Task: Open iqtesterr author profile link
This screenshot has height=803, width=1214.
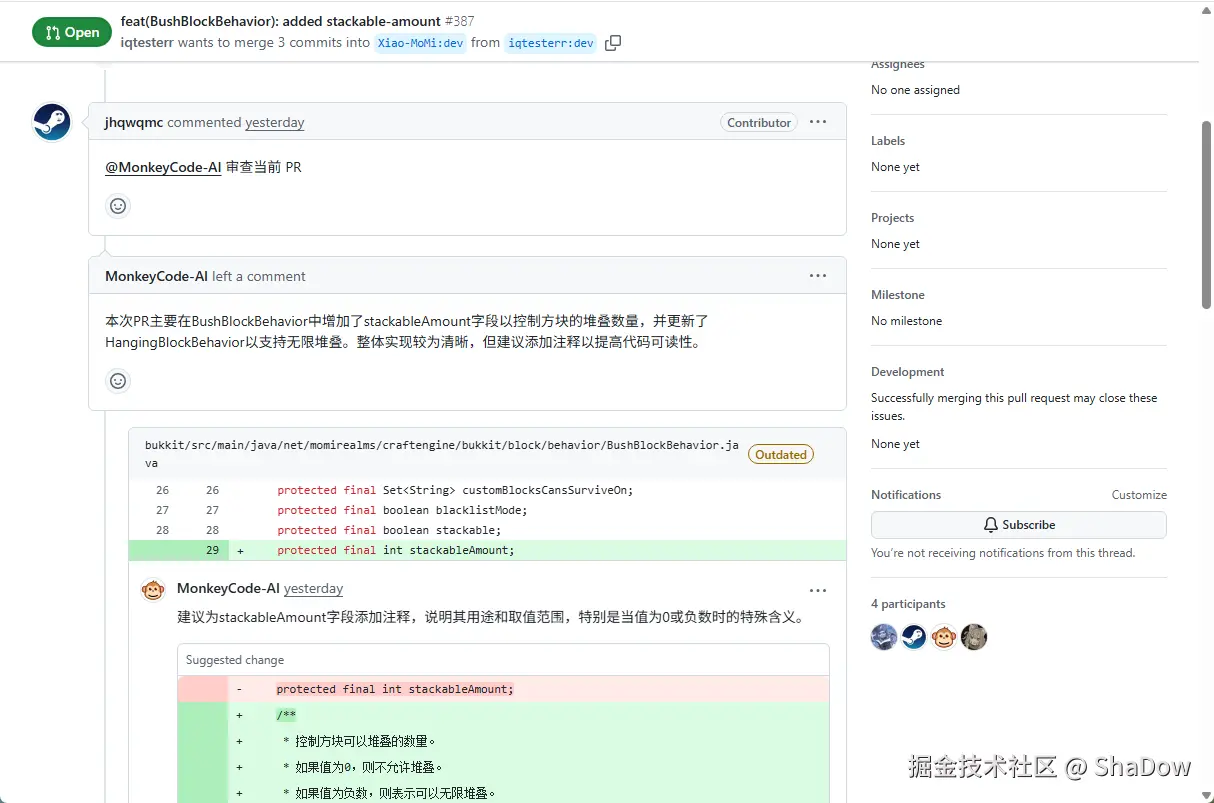Action: pyautogui.click(x=147, y=43)
